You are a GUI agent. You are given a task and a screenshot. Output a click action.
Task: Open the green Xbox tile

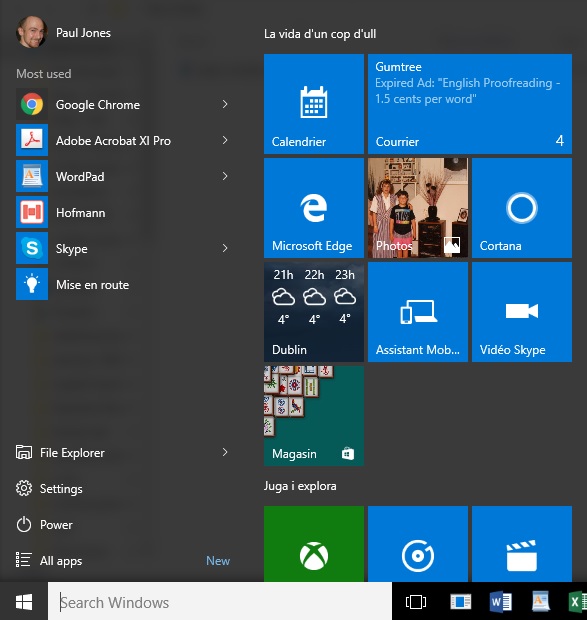(314, 544)
